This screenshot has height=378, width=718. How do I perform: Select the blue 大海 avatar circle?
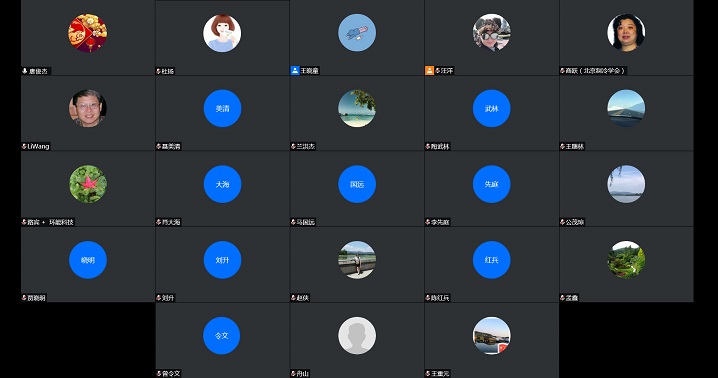(x=222, y=184)
